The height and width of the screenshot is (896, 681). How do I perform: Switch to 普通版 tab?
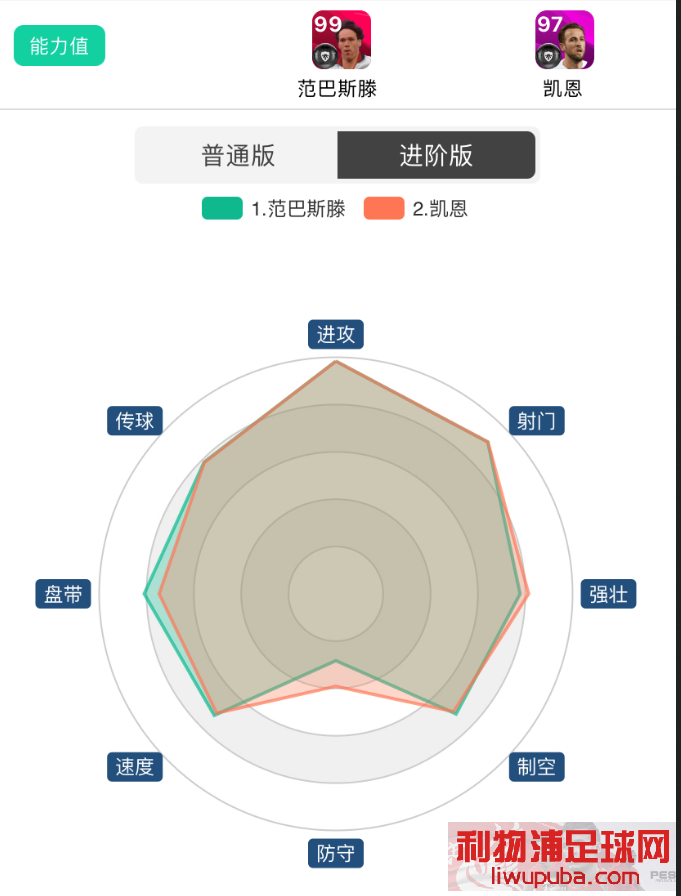pyautogui.click(x=238, y=155)
